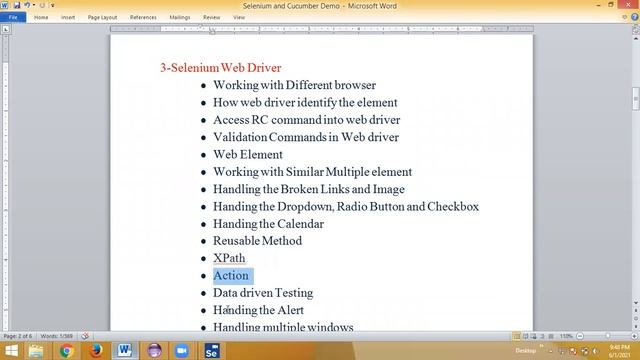Click the 'Data driven Testing' bullet text
The height and width of the screenshot is (360, 640).
click(263, 293)
